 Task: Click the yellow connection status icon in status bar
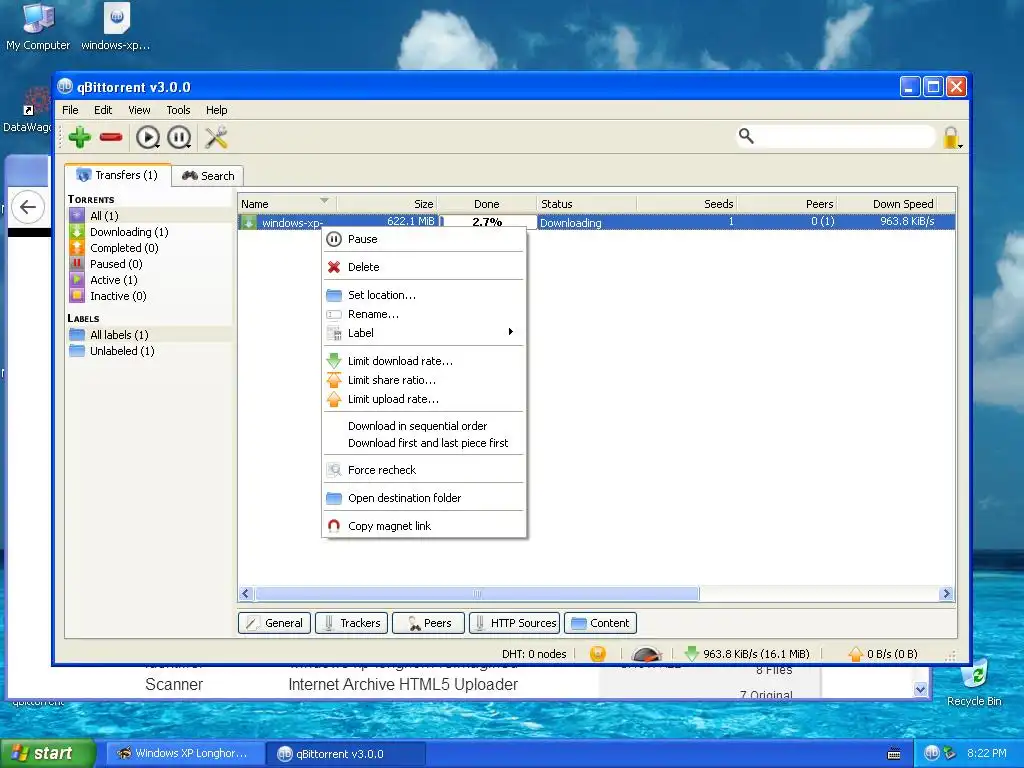coord(598,654)
